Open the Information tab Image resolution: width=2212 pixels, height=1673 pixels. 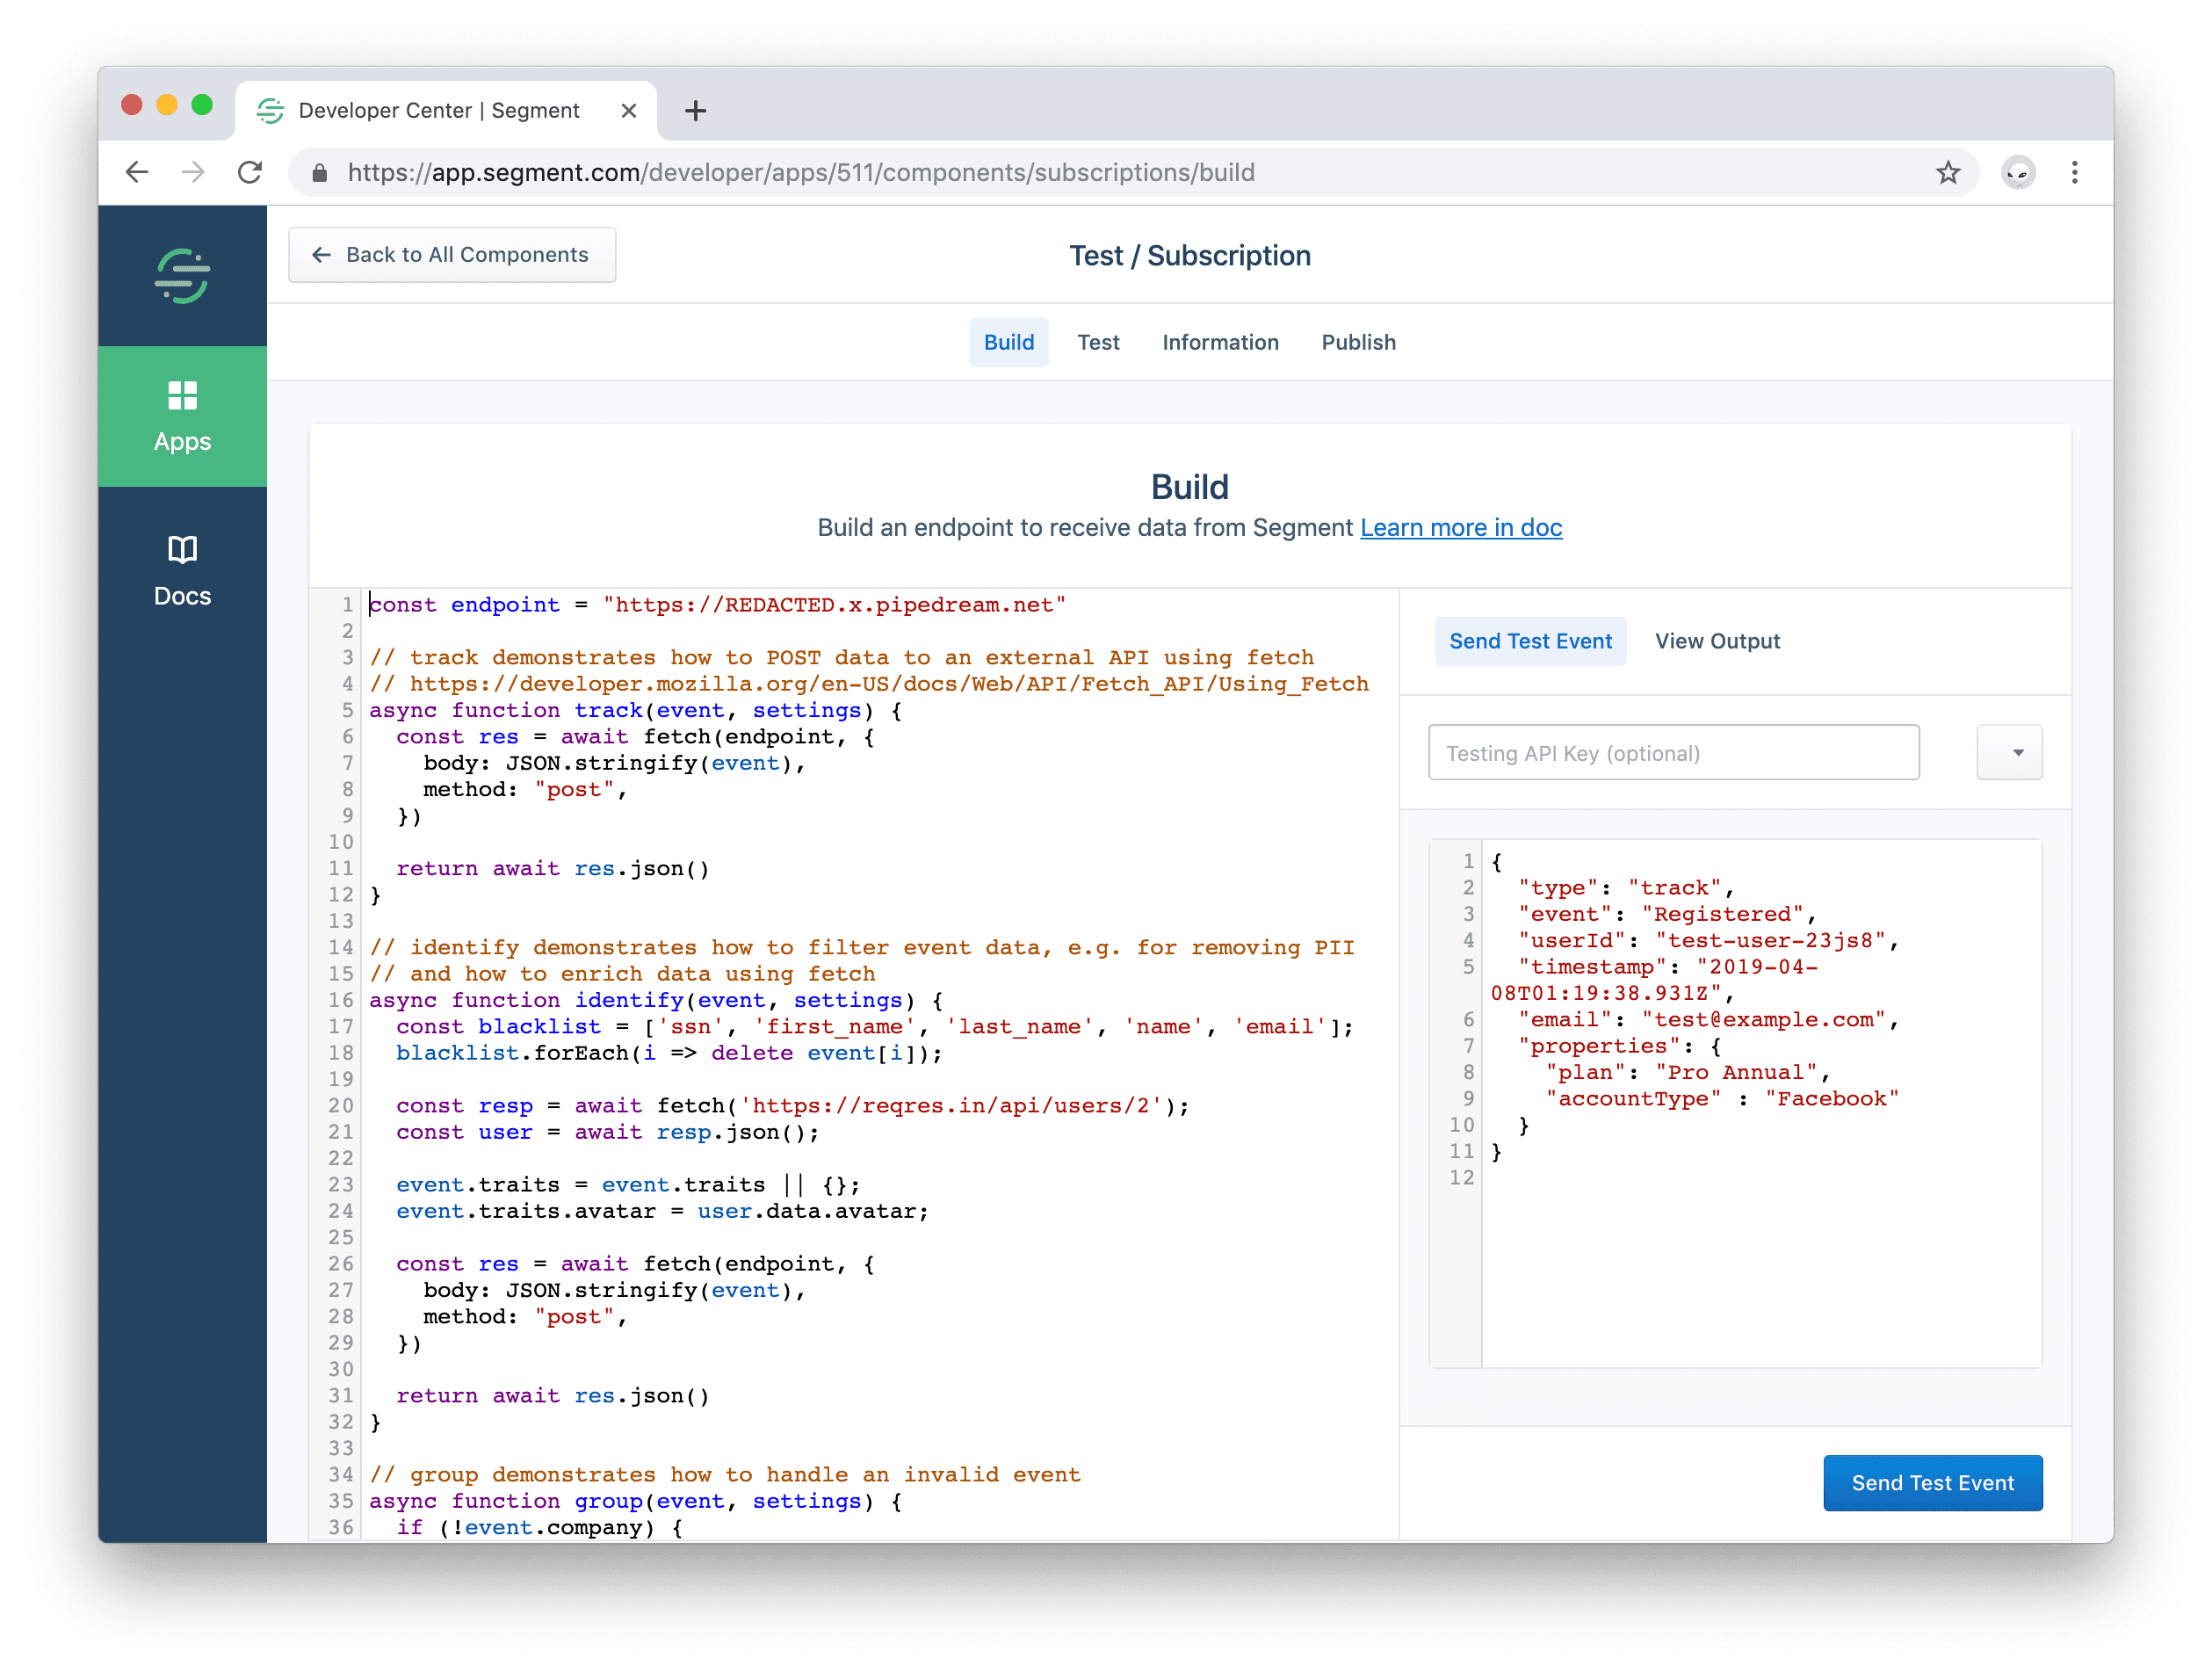(x=1220, y=342)
